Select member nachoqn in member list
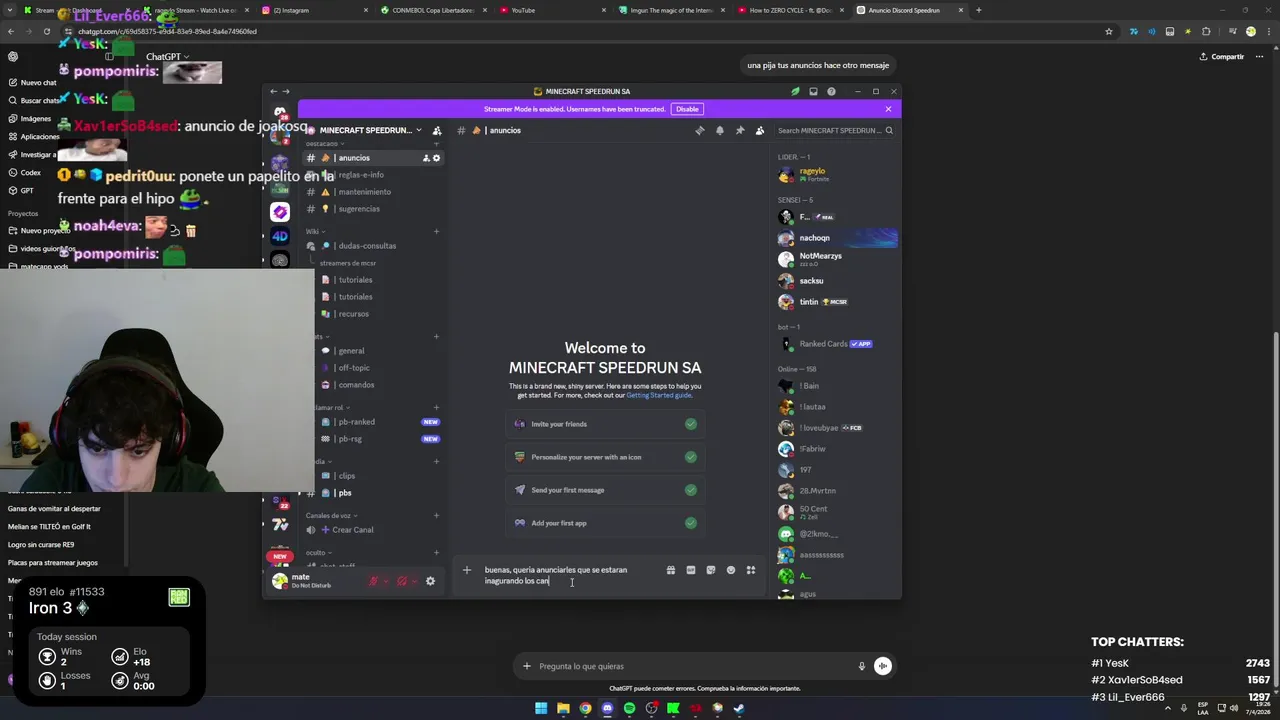Viewport: 1280px width, 720px height. click(x=838, y=238)
